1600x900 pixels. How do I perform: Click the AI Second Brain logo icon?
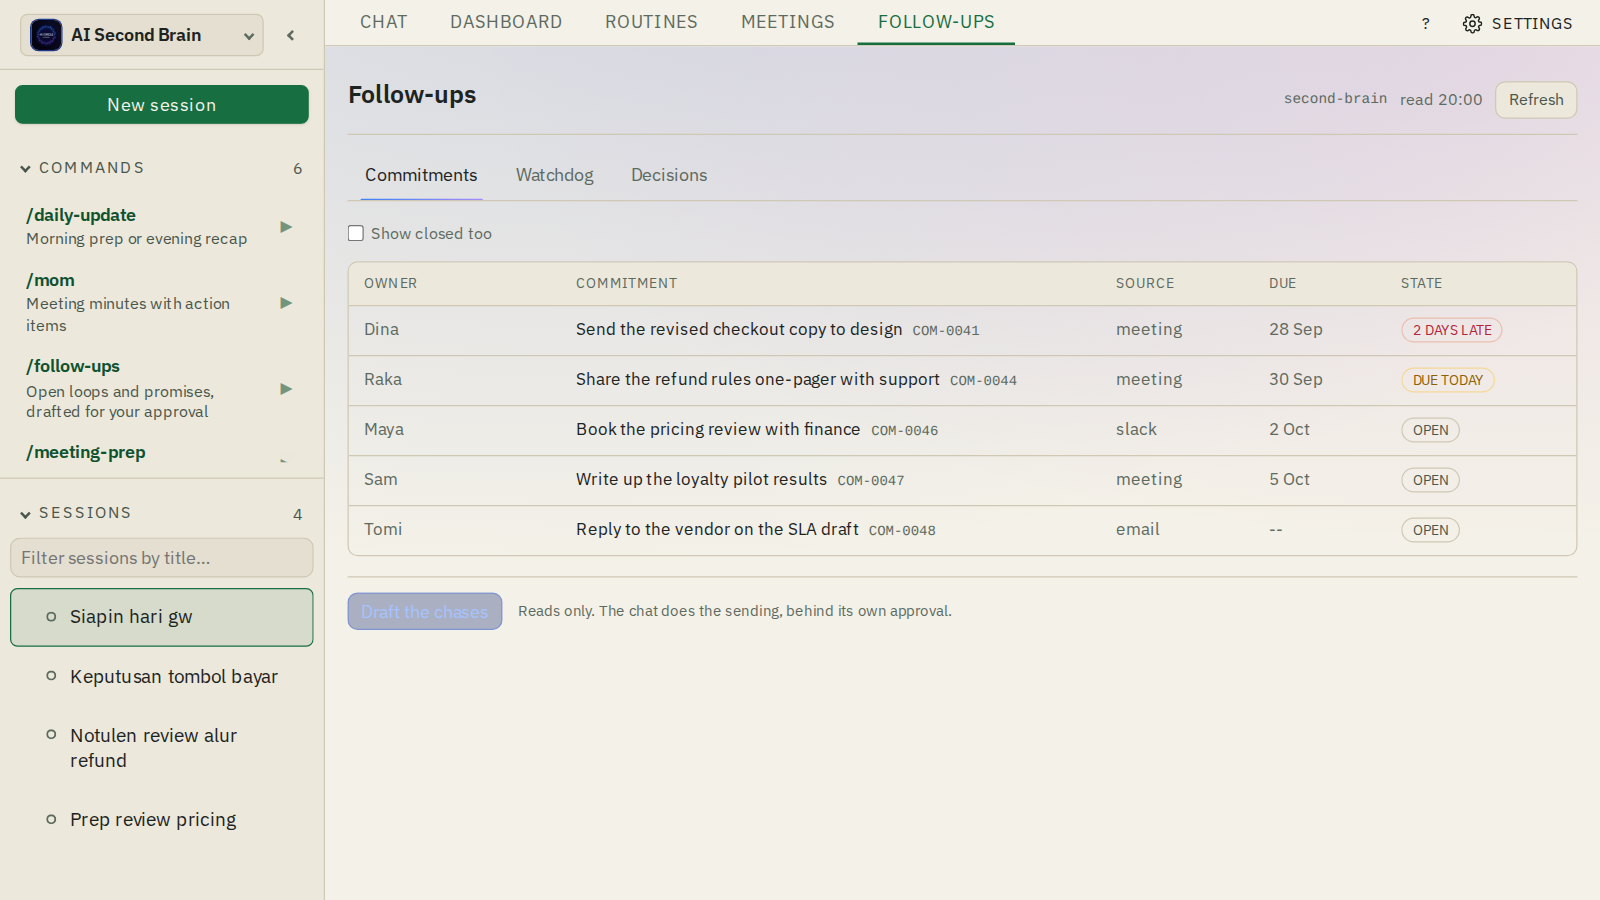click(x=46, y=35)
